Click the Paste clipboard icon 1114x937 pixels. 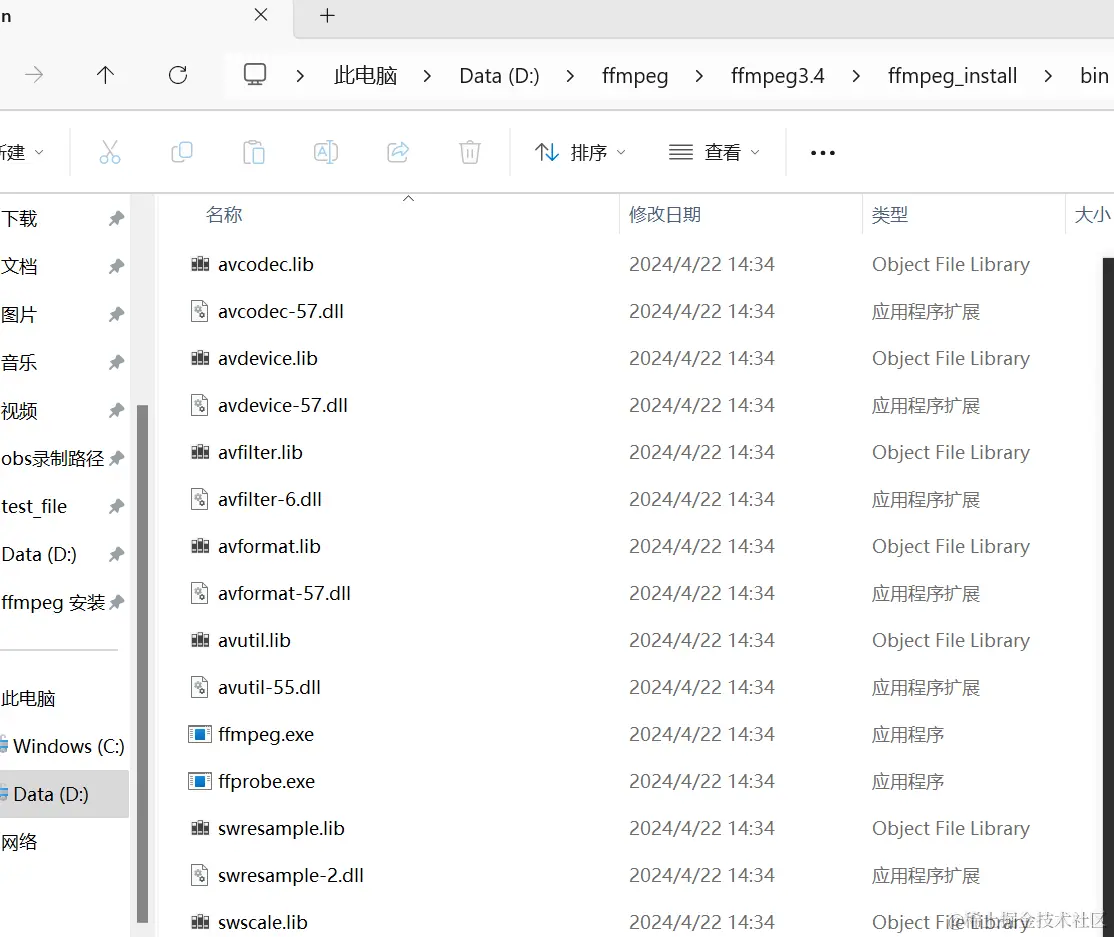pos(254,152)
